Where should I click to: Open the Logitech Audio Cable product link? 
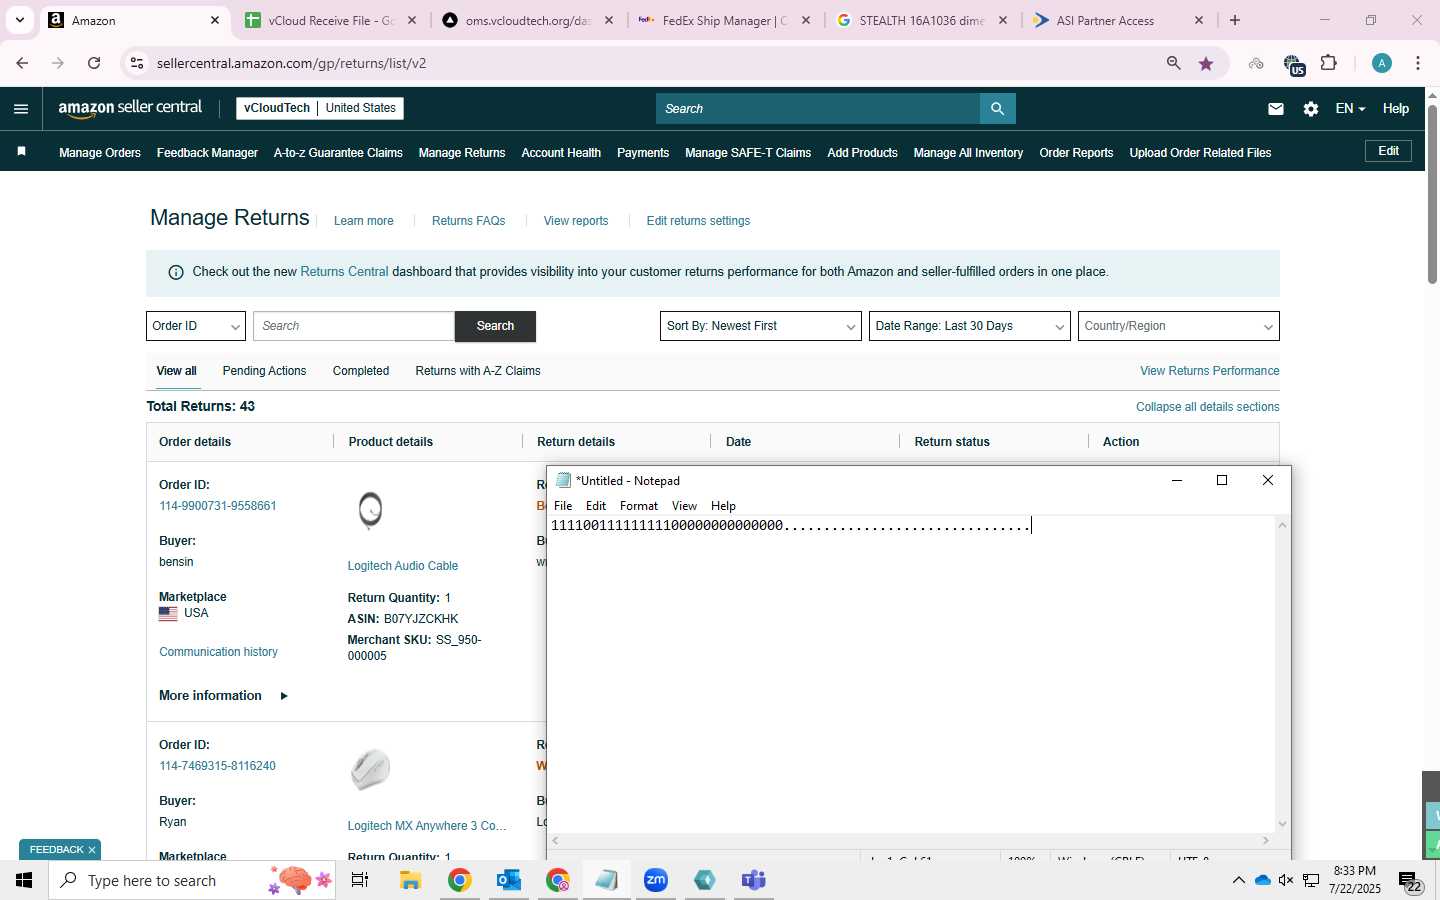click(403, 566)
